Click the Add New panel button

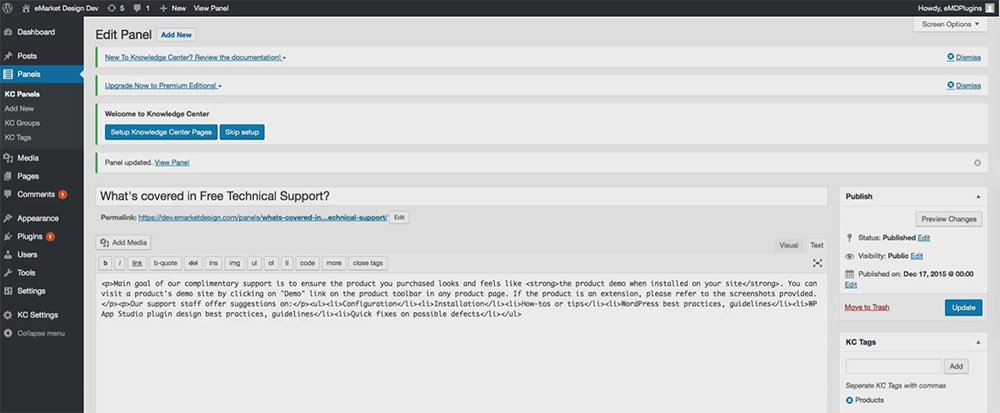176,35
